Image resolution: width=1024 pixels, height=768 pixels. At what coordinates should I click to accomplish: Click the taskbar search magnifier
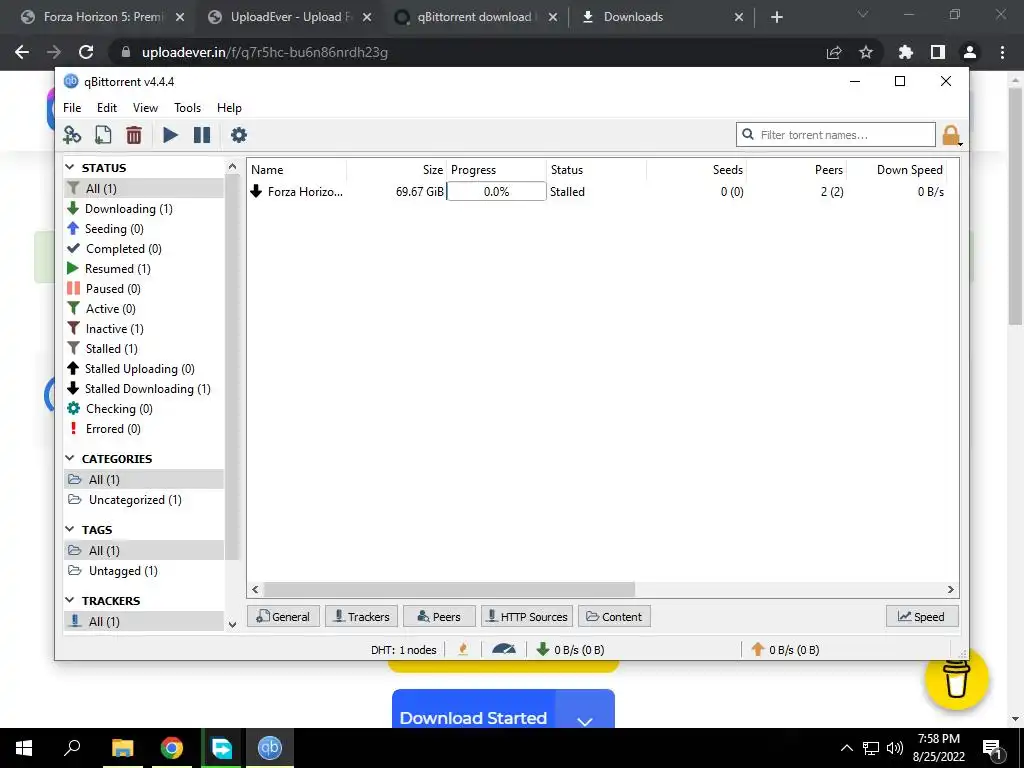72,747
